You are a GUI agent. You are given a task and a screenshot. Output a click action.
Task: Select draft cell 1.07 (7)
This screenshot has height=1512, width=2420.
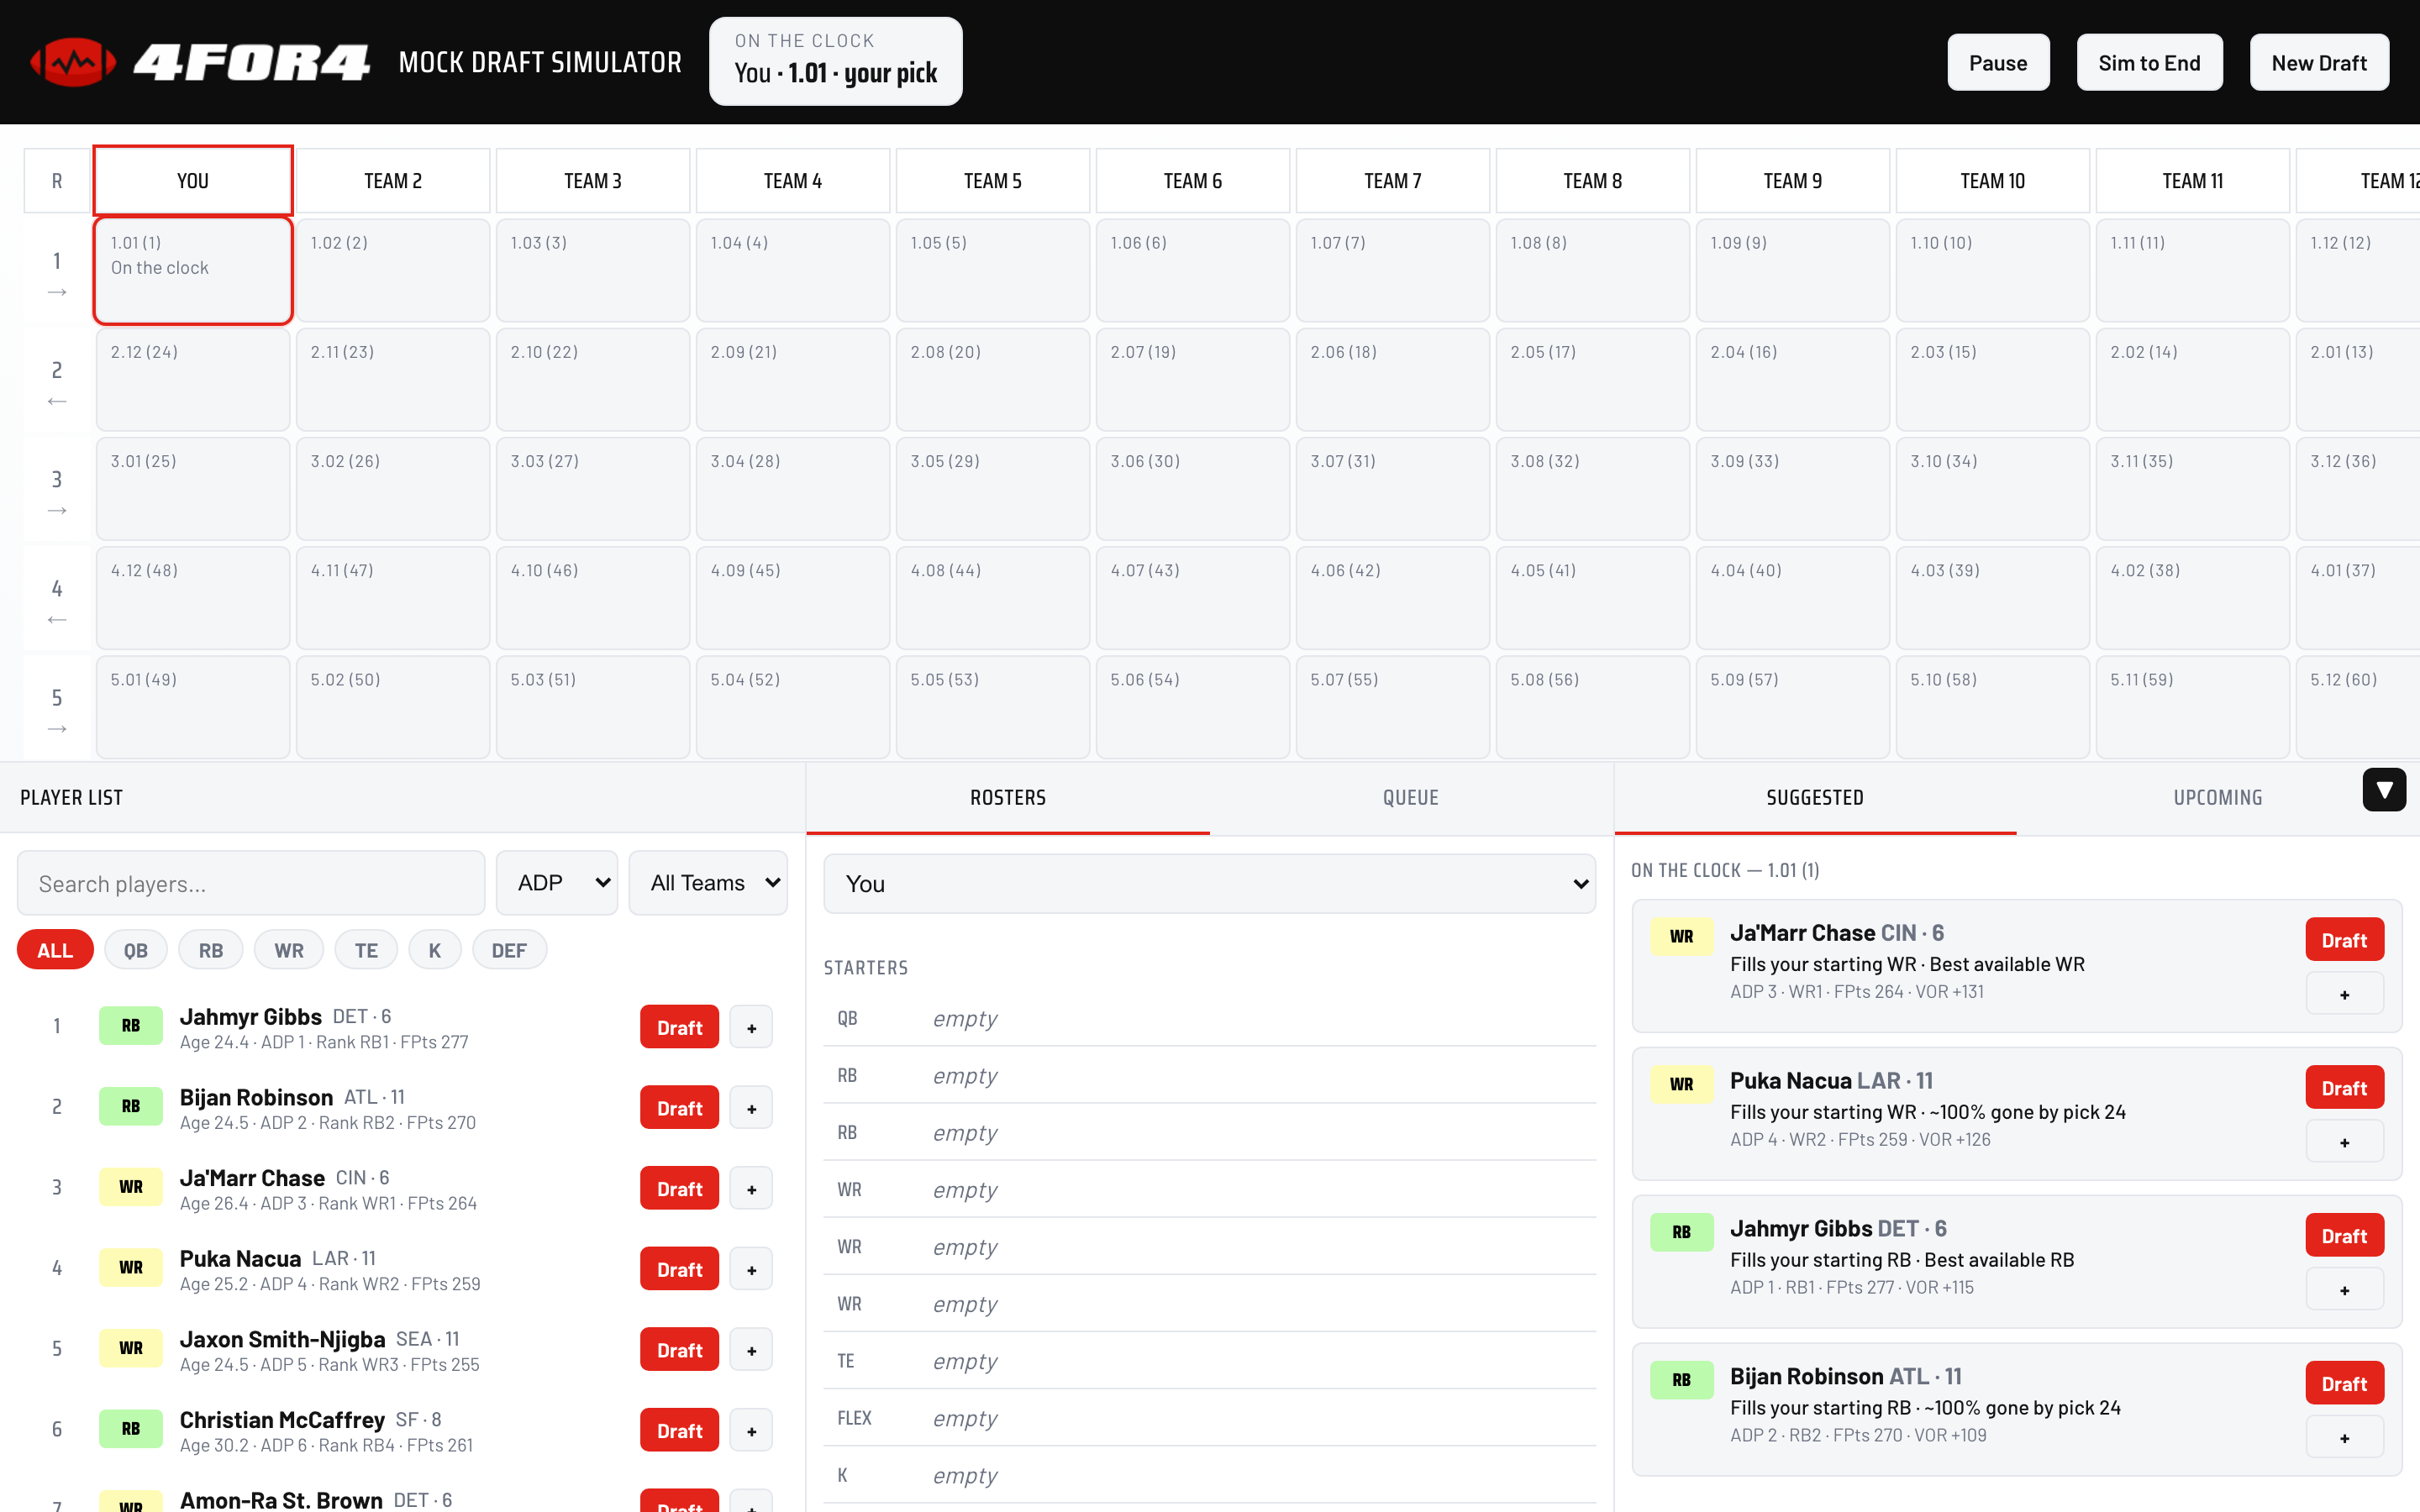(x=1393, y=270)
